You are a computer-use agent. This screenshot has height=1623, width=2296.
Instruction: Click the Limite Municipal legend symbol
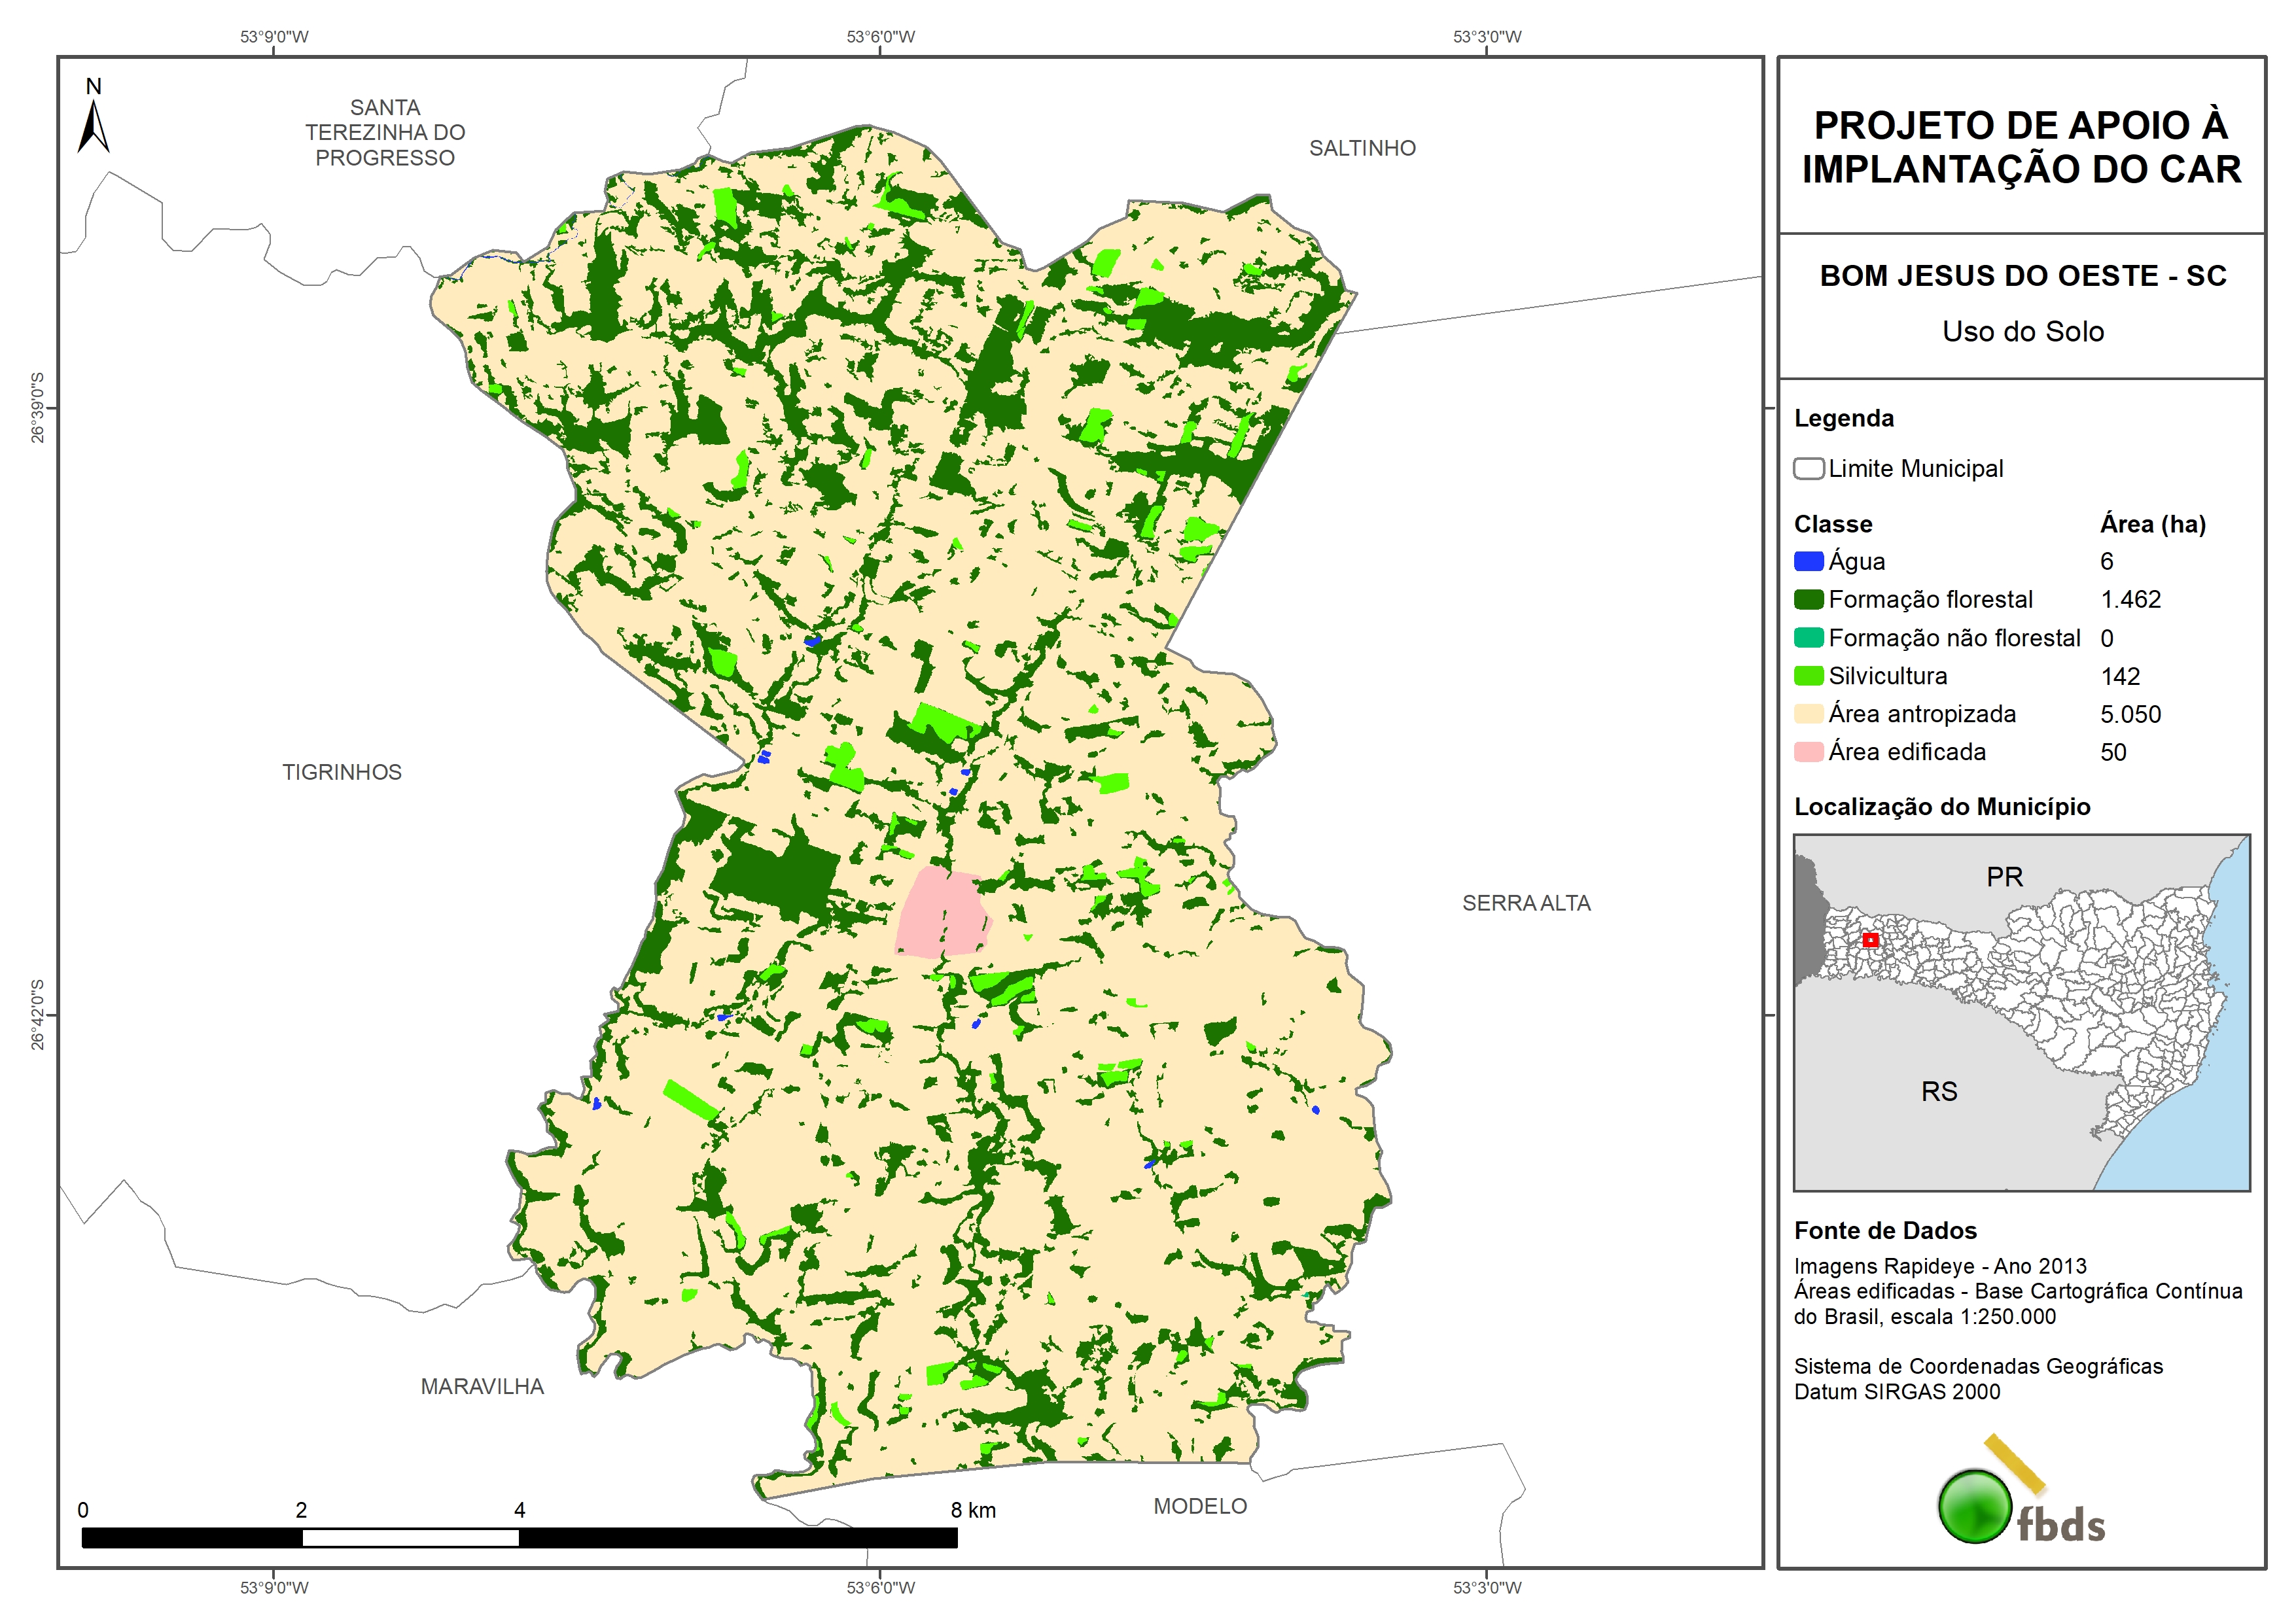coord(1808,468)
